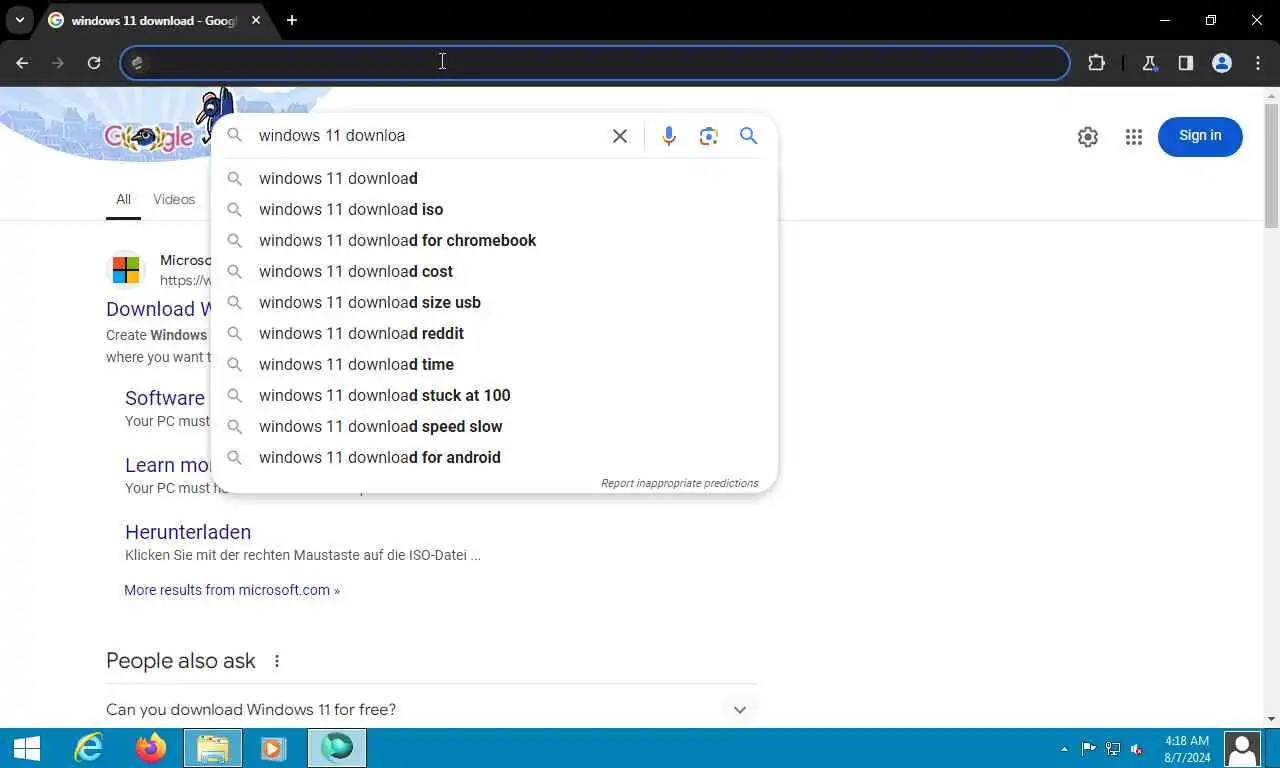Screen dimensions: 1280x768
Task: Open 'More results from microsoft.com' link
Action: 232,590
